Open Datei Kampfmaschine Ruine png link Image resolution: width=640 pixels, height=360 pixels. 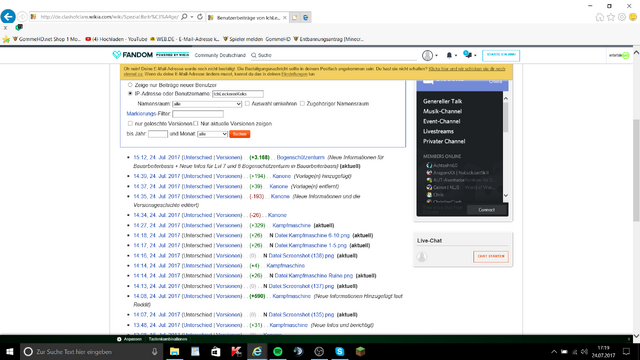click(313, 276)
